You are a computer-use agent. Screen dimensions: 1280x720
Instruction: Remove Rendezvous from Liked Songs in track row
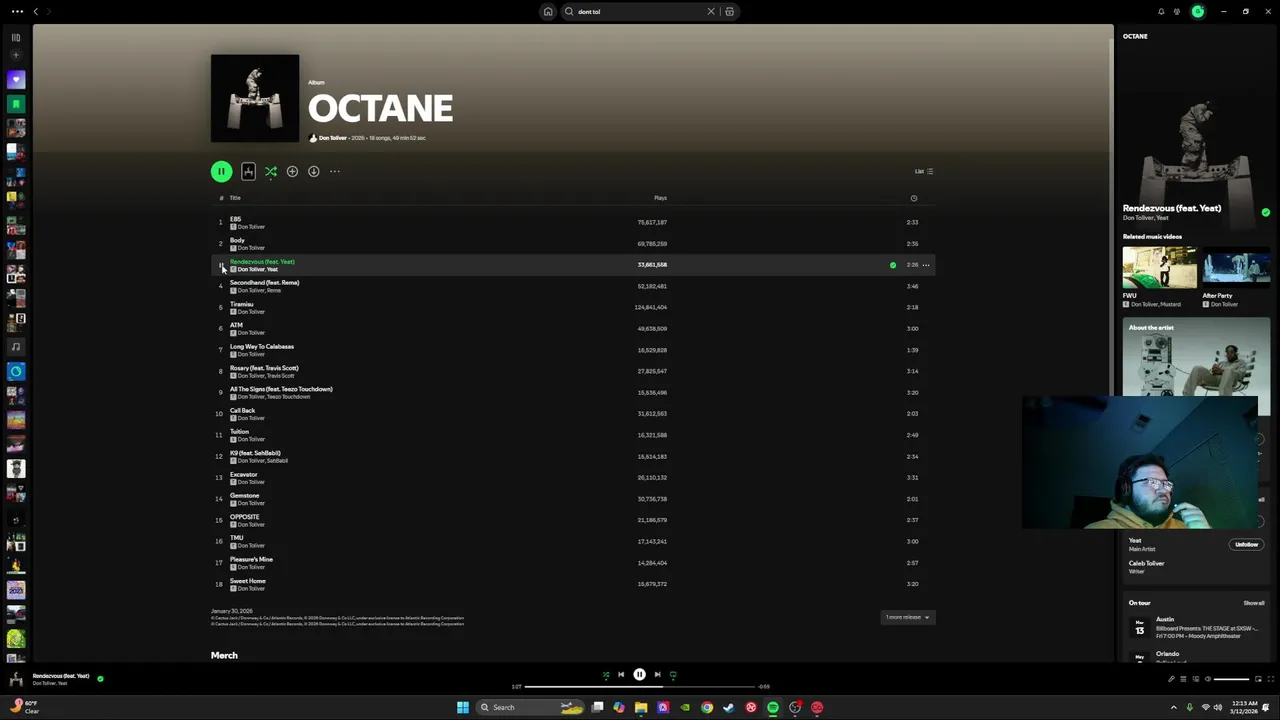(x=893, y=265)
